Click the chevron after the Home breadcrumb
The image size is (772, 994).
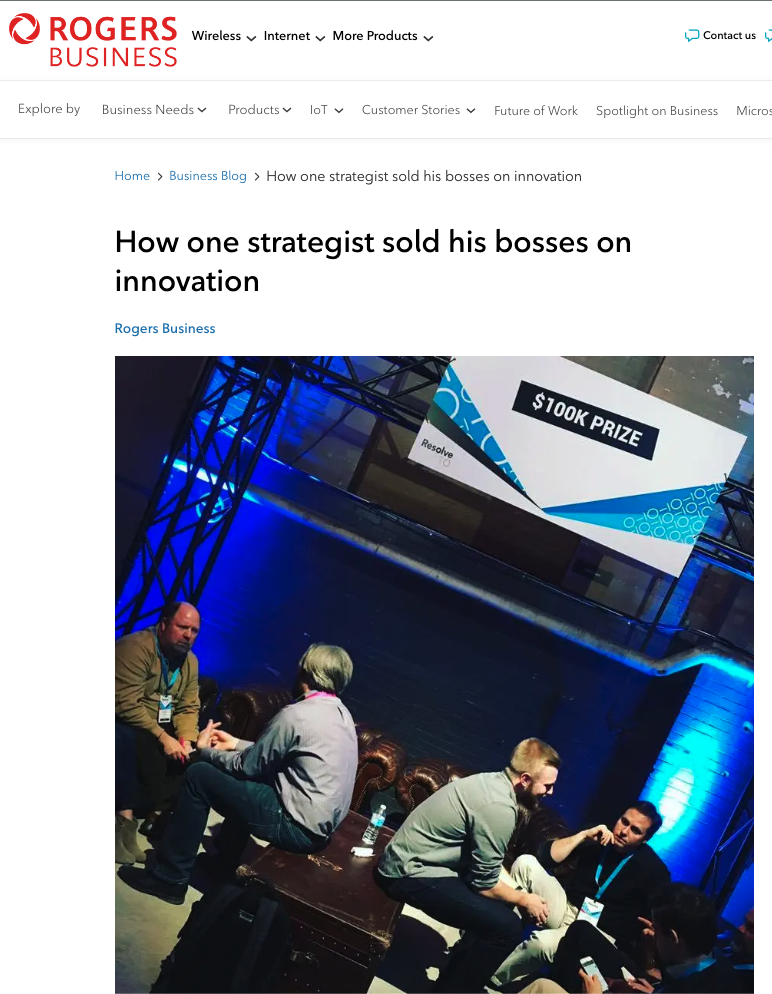click(160, 176)
